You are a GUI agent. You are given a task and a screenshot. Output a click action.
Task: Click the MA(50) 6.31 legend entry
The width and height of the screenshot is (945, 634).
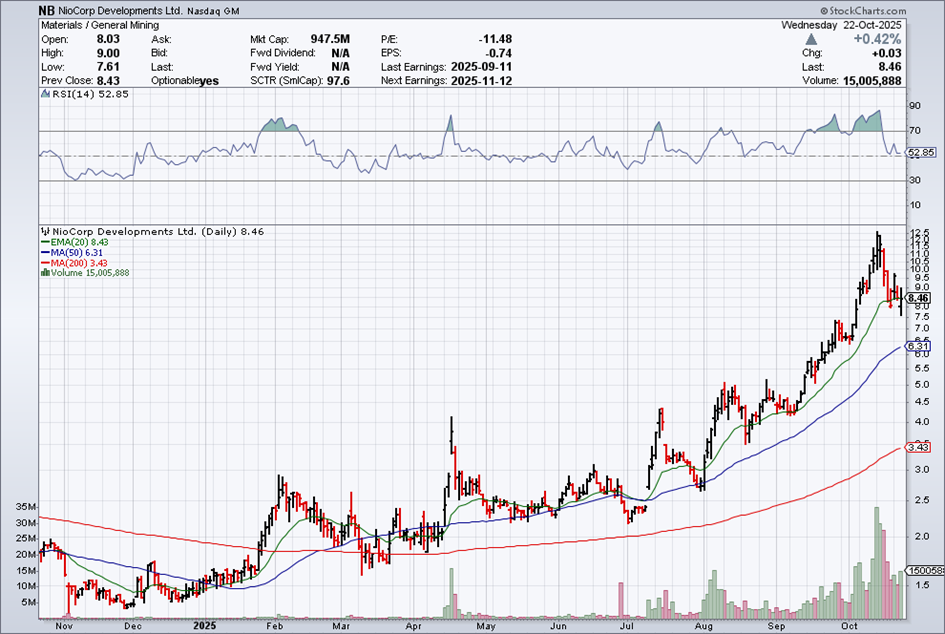(x=72, y=253)
